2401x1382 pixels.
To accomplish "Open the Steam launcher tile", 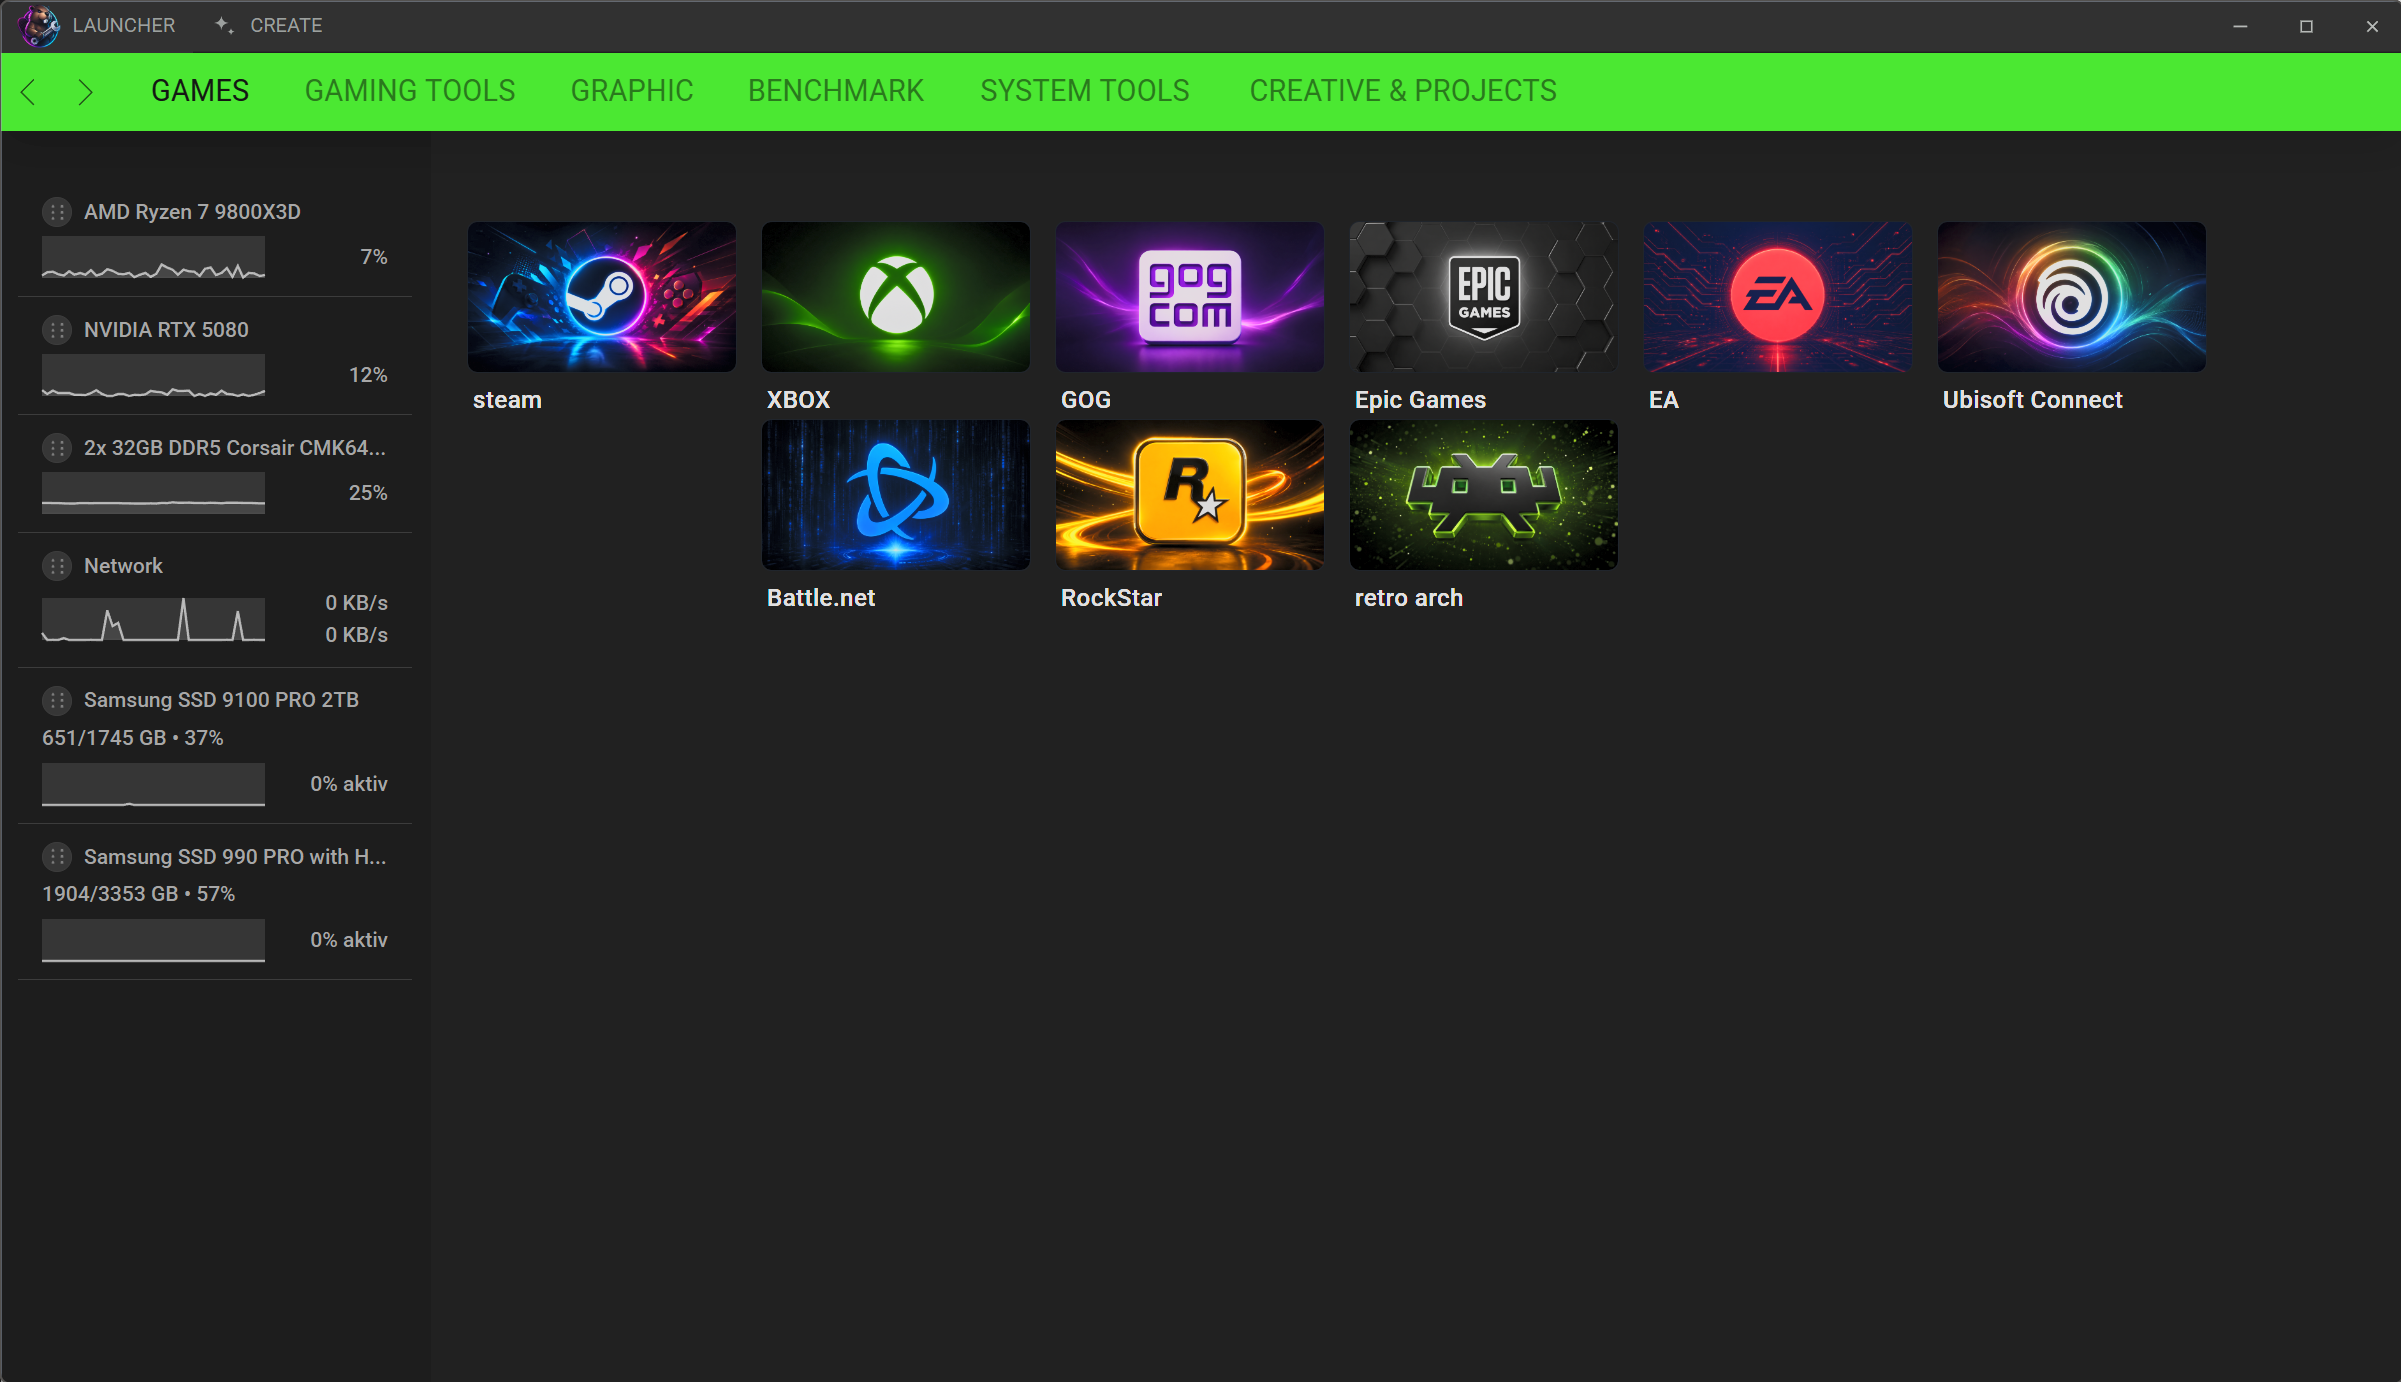I will pyautogui.click(x=602, y=297).
